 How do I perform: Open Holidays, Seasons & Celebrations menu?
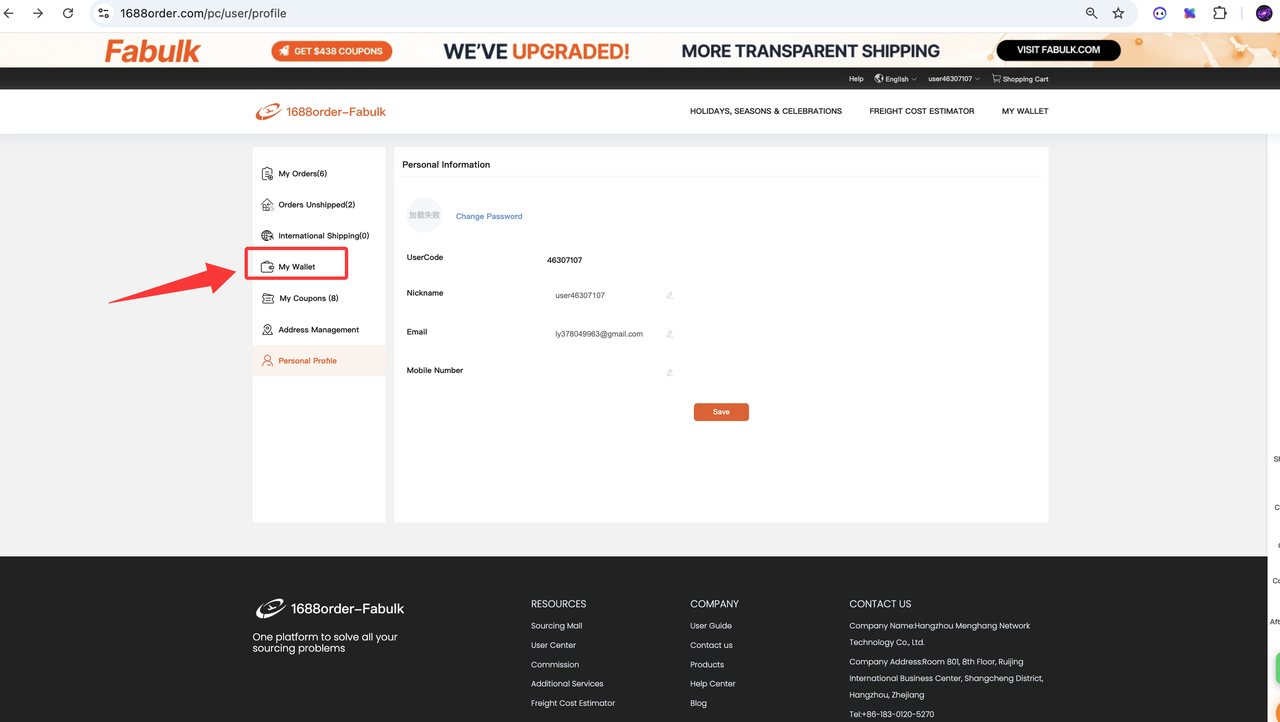[766, 111]
